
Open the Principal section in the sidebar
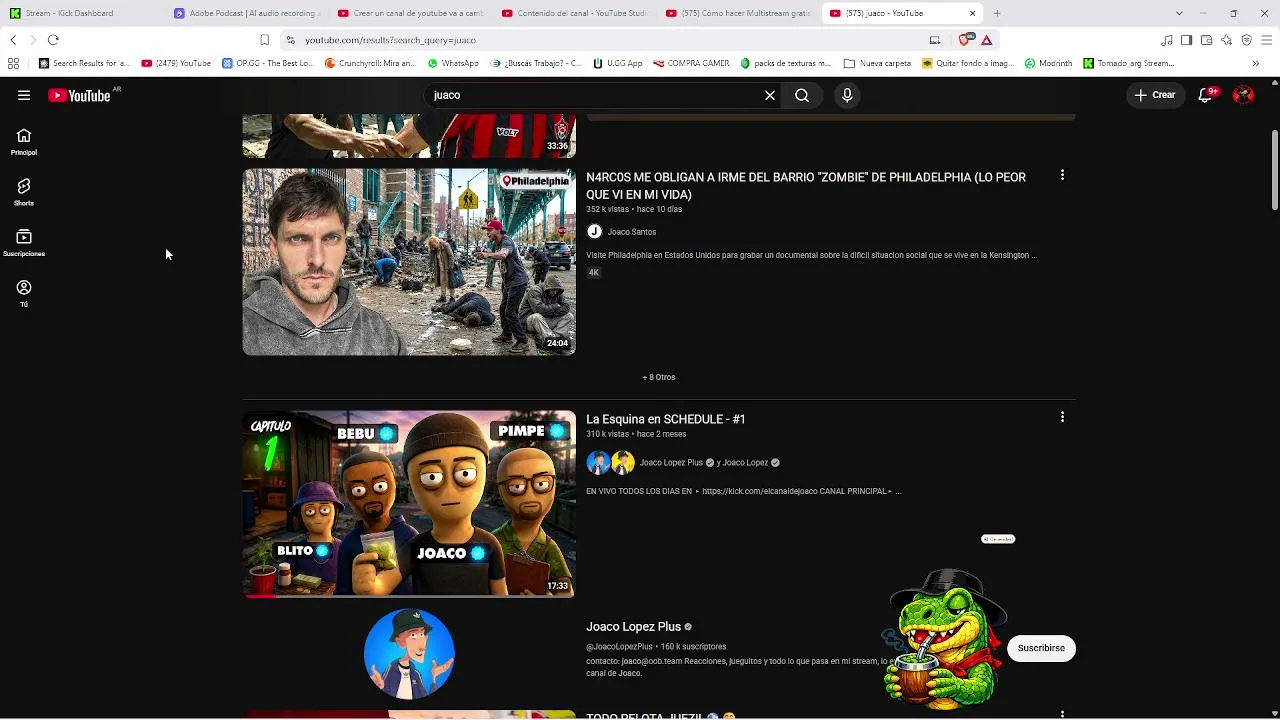coord(24,142)
